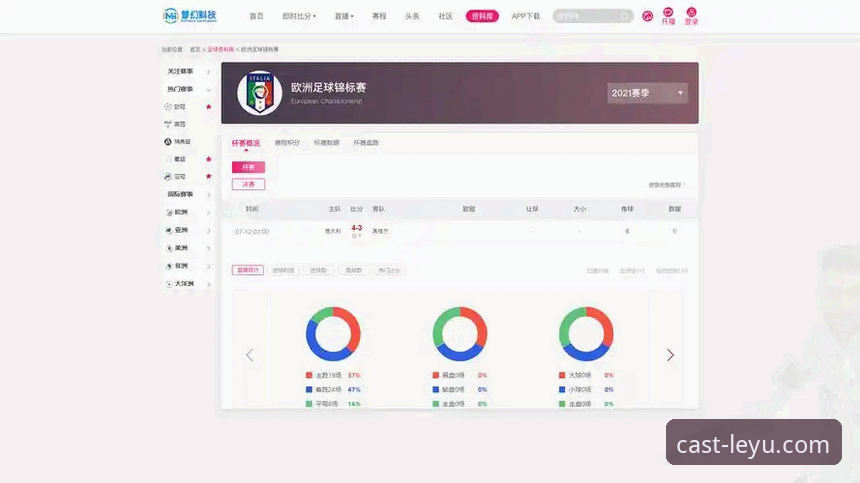The image size is (860, 483).
Task: Open 社区 in the top navigation
Action: tap(445, 16)
